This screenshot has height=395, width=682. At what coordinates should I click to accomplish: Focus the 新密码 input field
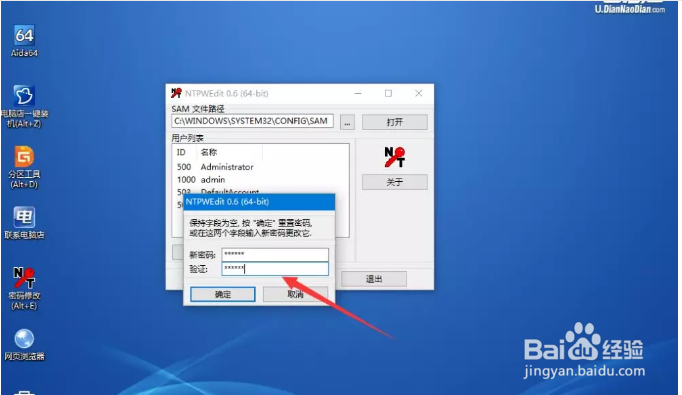(275, 254)
